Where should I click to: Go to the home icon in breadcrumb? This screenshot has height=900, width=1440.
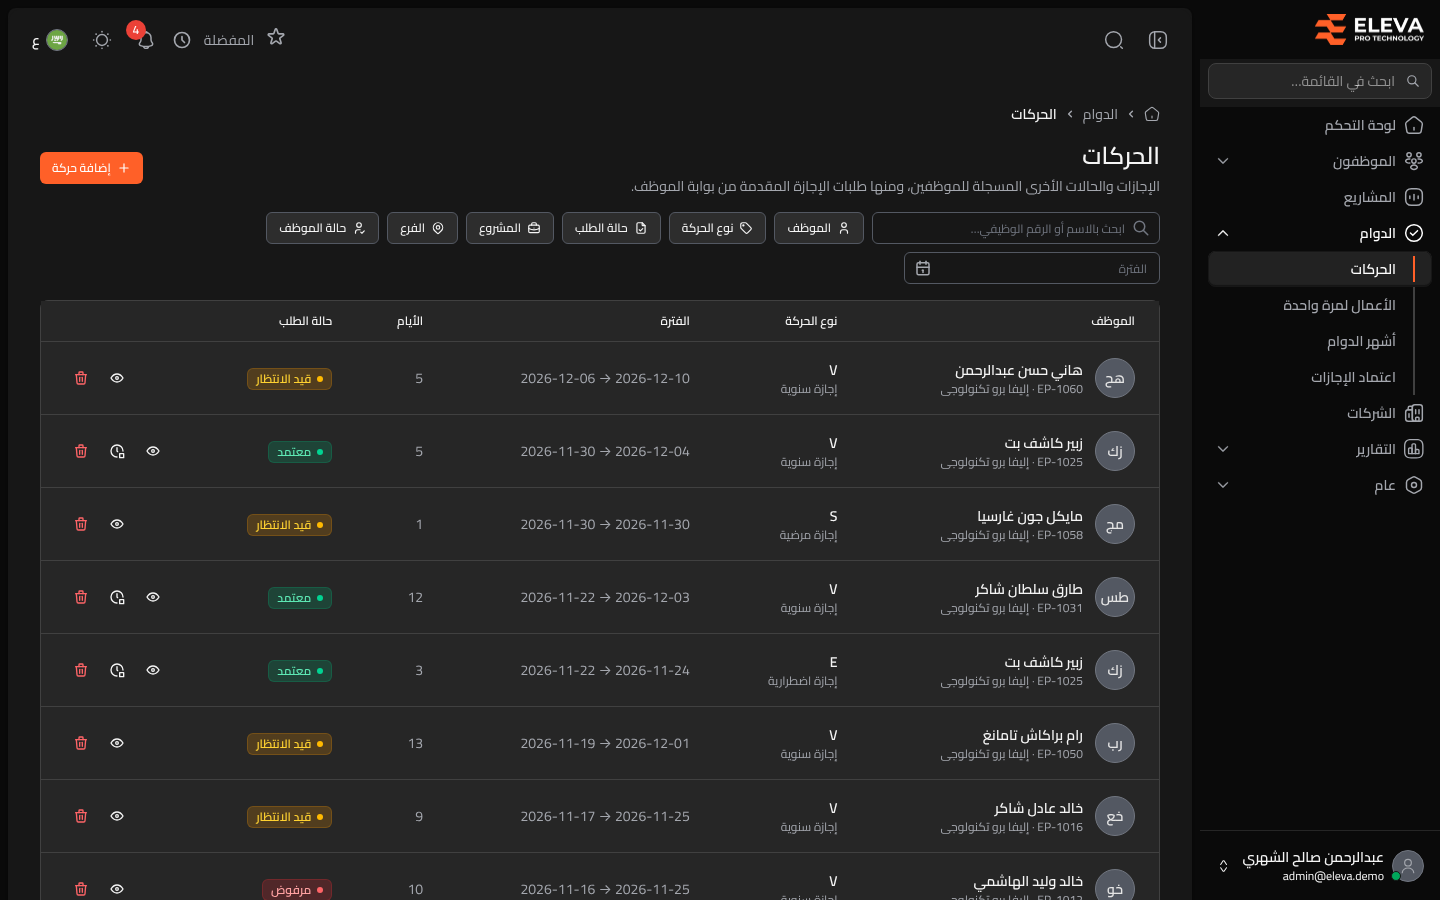(1152, 114)
